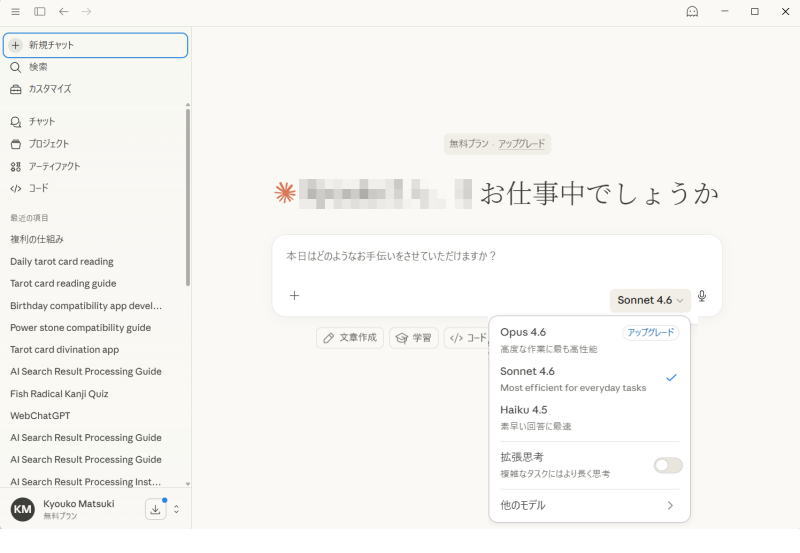The image size is (800, 553).
Task: Open アーティファクト in the sidebar
Action: click(54, 166)
